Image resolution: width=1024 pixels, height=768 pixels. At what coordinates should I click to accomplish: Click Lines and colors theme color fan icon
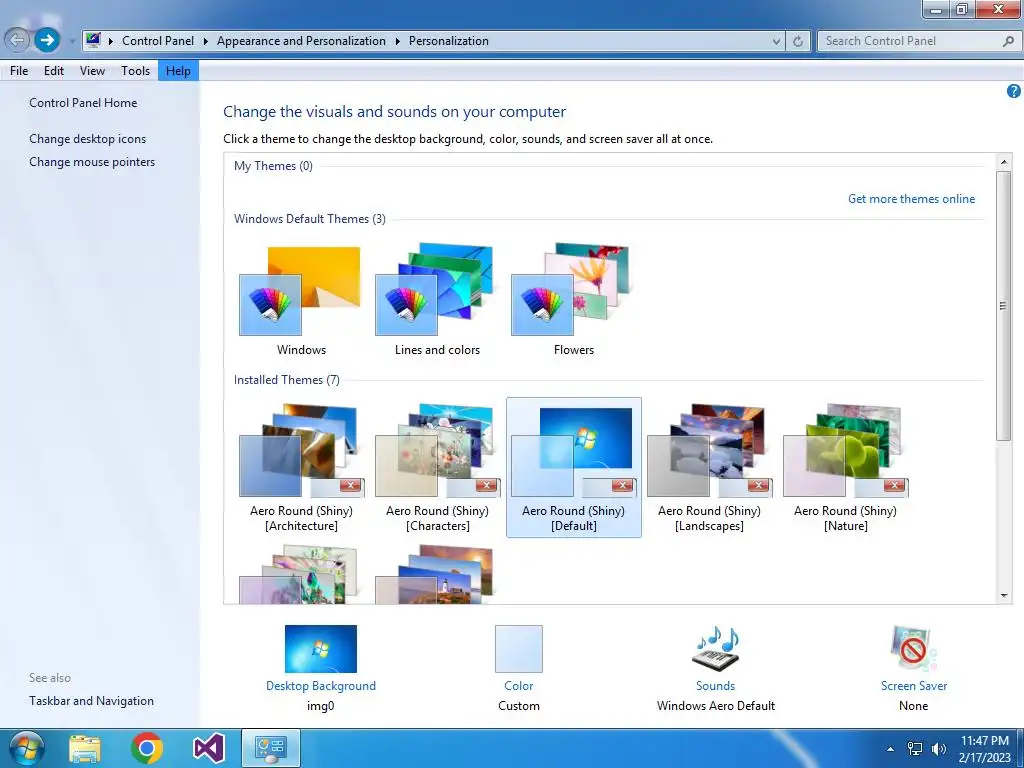tap(406, 305)
